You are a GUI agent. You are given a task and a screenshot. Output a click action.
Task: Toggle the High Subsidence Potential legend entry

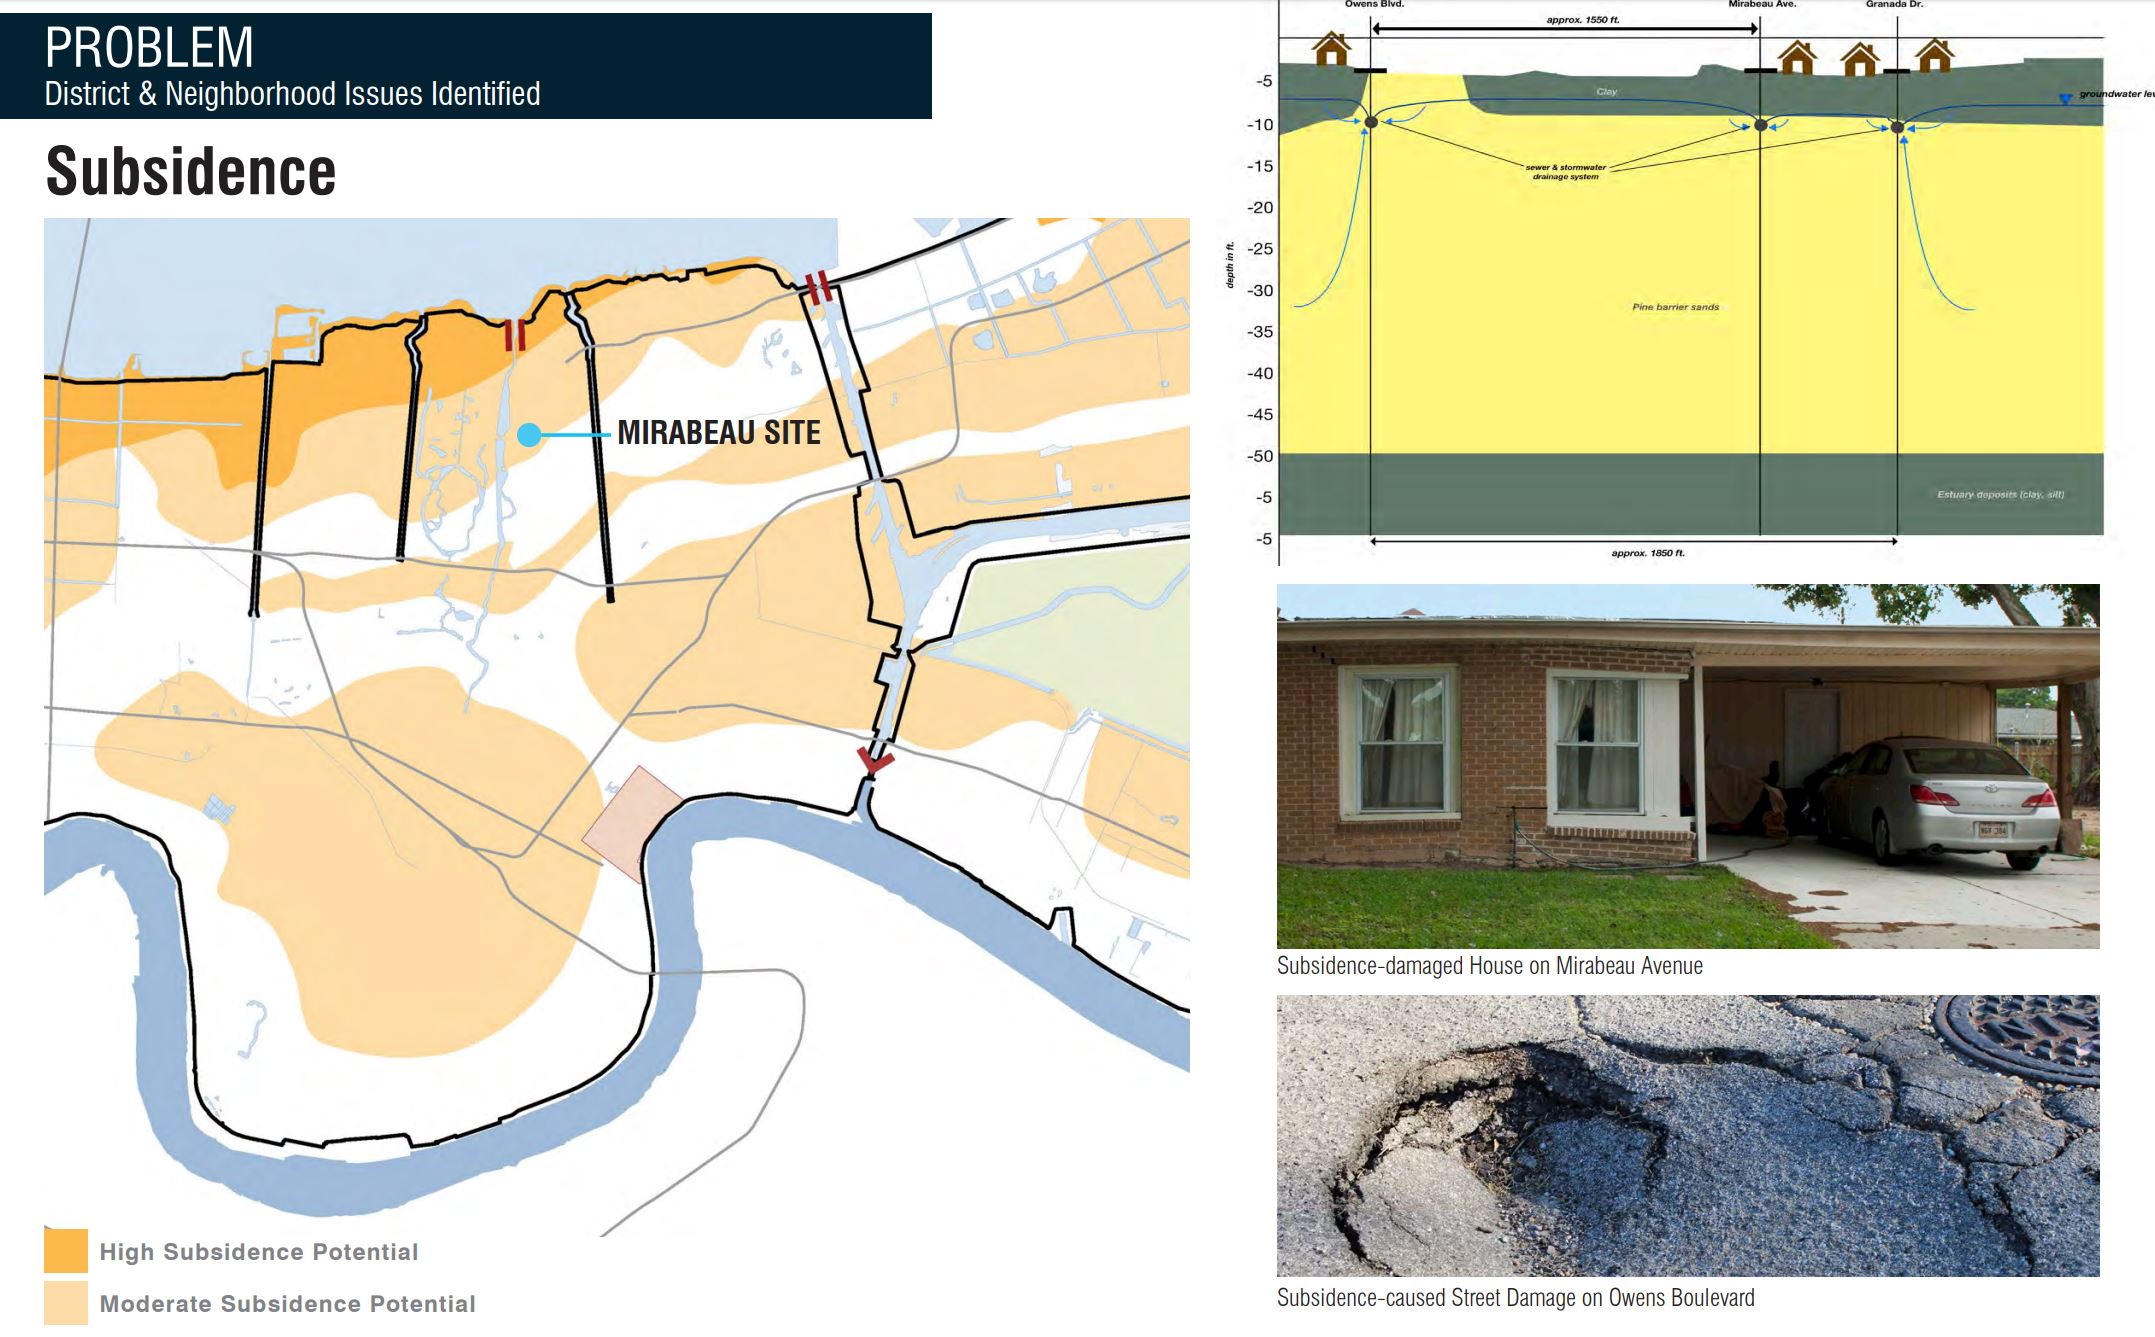[x=259, y=1251]
